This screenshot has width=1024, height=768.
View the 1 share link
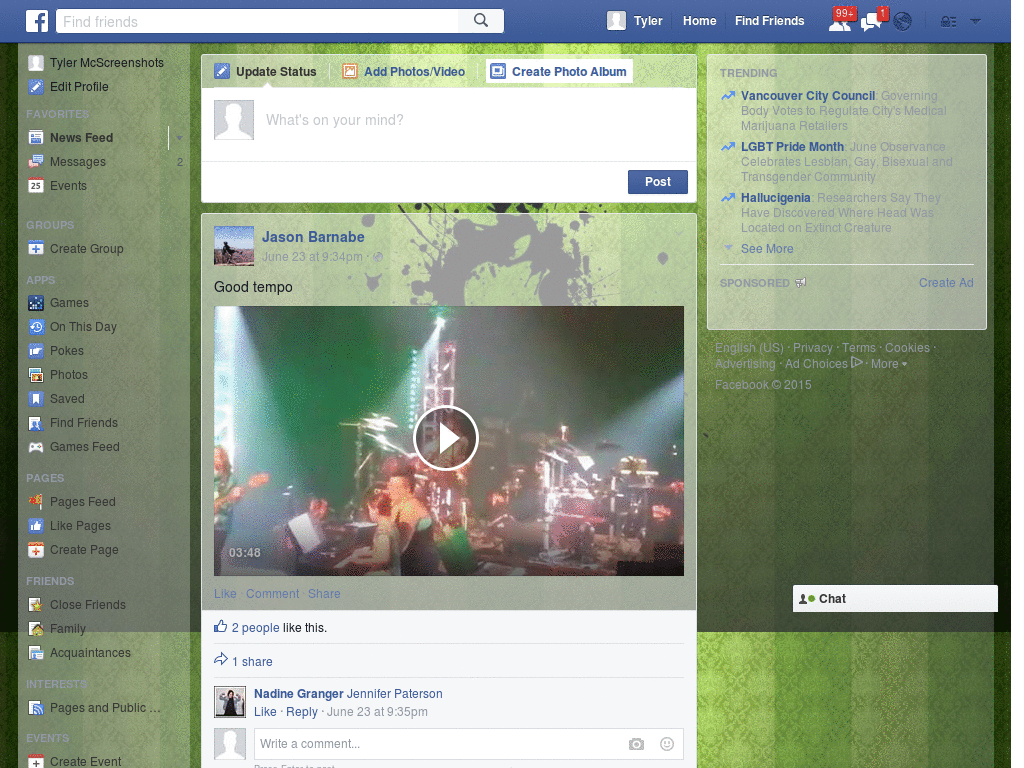(x=252, y=662)
